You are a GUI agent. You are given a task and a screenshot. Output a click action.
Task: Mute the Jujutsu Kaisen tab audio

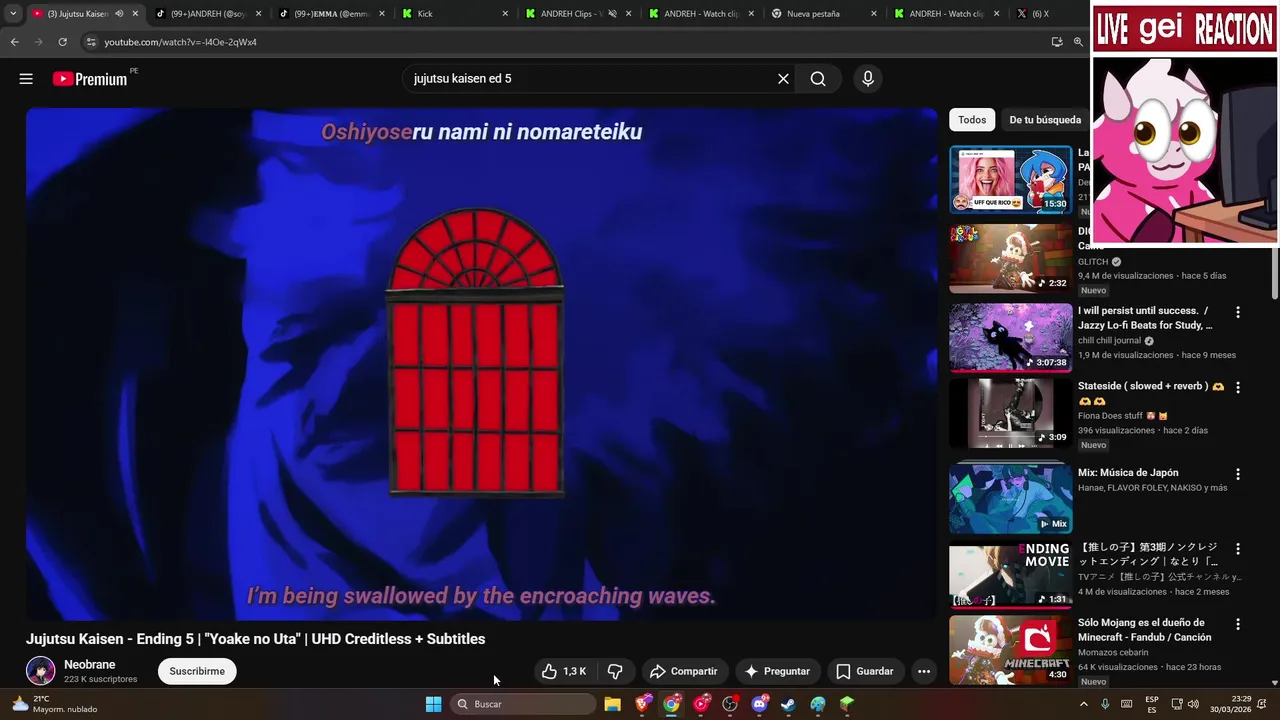point(119,14)
